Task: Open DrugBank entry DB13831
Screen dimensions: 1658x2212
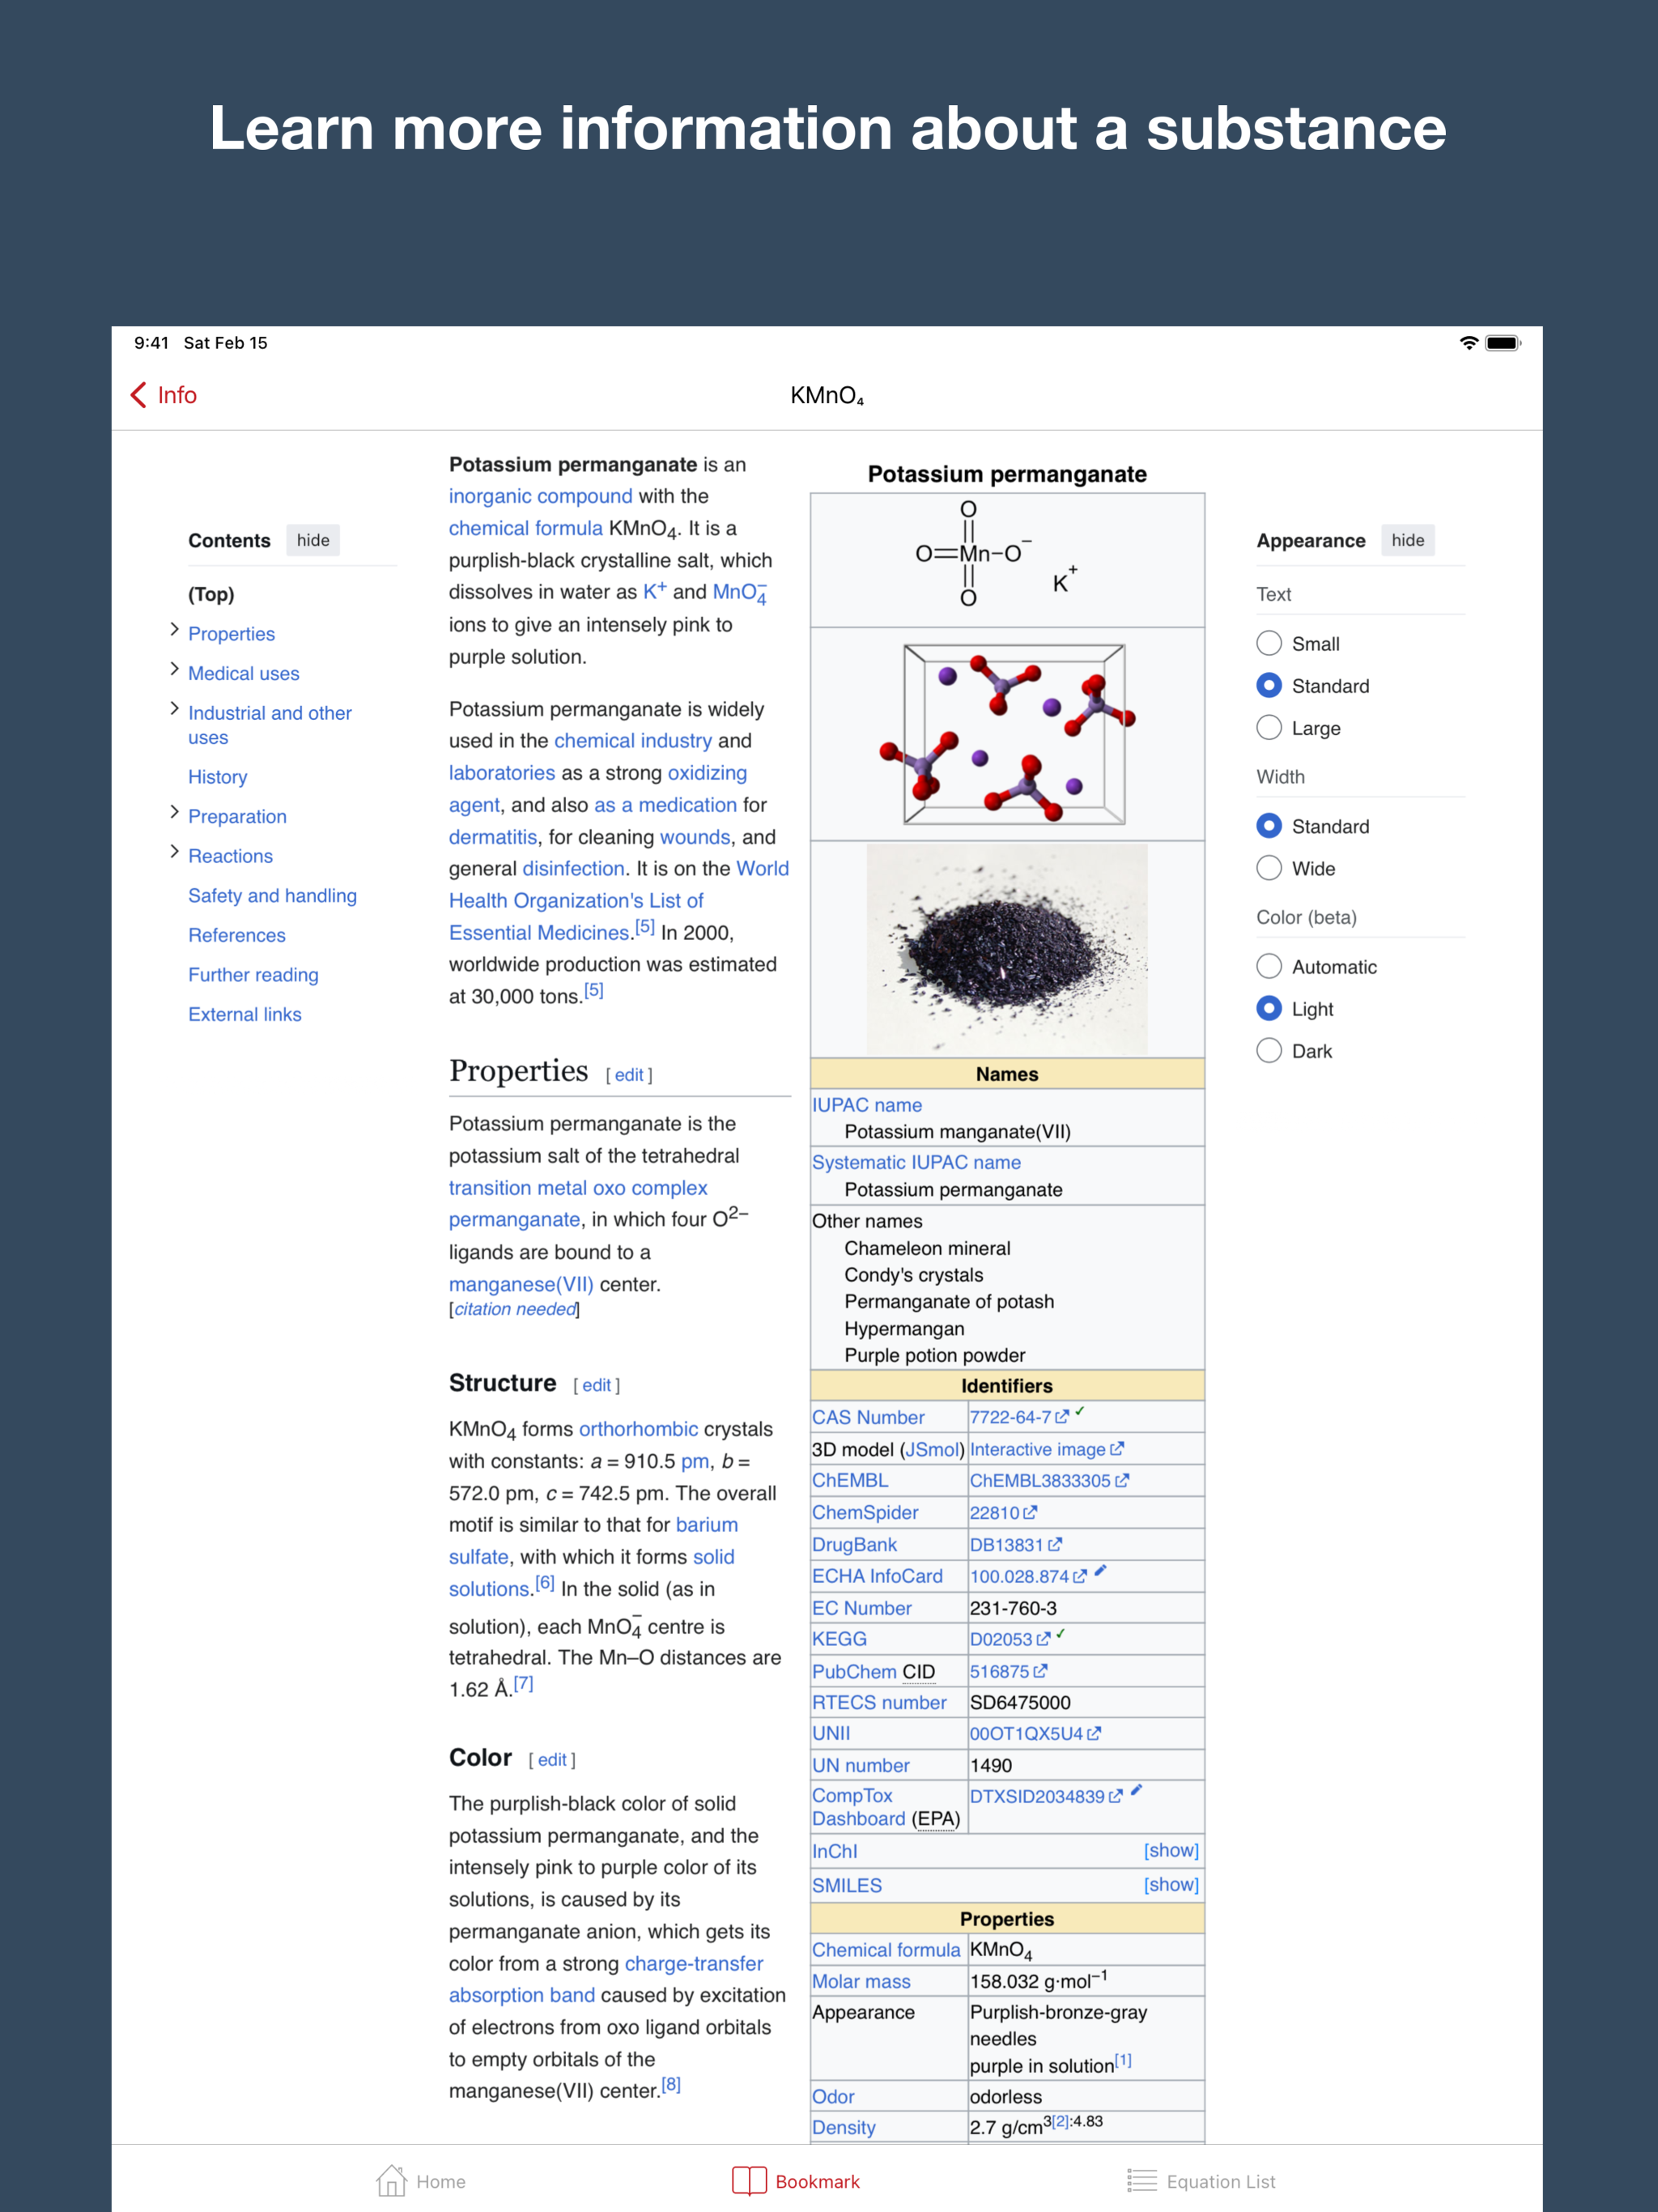Action: [x=1015, y=1545]
